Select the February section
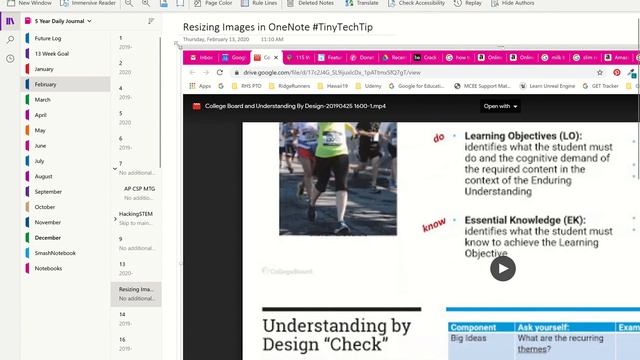The image size is (640, 360). (65, 84)
